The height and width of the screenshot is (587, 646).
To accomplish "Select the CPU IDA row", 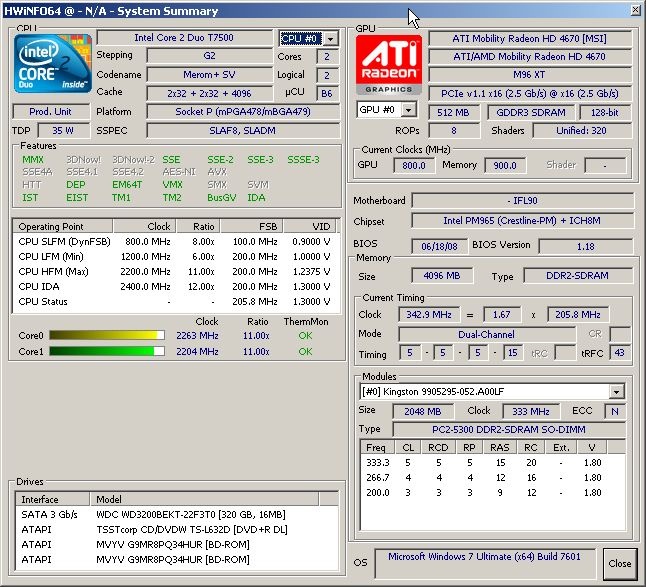I will point(176,286).
